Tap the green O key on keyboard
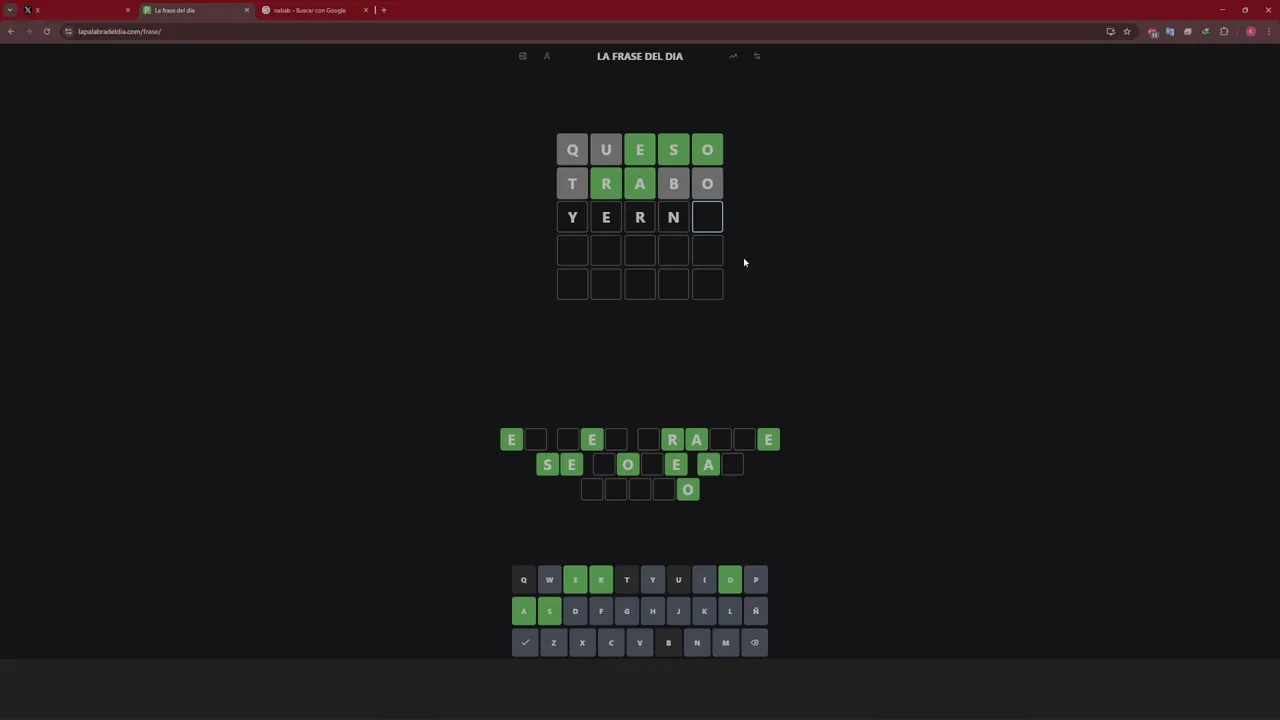 (730, 580)
